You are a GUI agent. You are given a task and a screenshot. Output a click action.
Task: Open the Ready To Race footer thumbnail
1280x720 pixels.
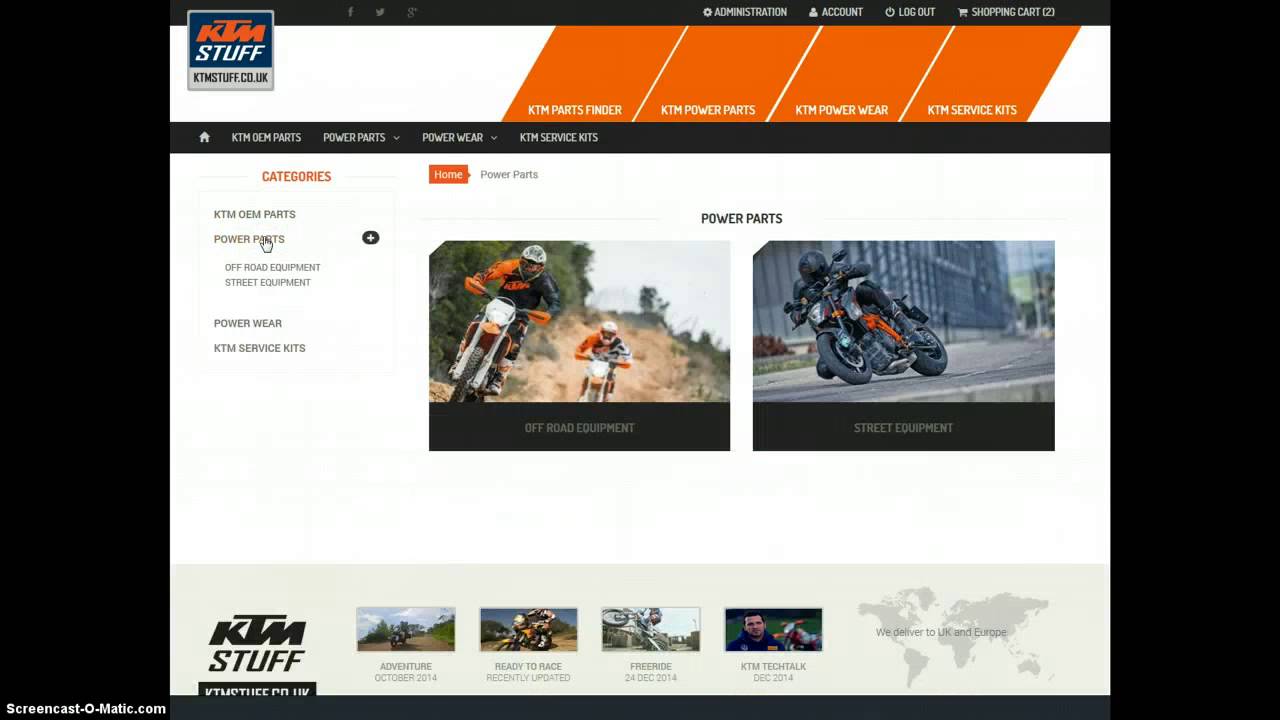[528, 629]
